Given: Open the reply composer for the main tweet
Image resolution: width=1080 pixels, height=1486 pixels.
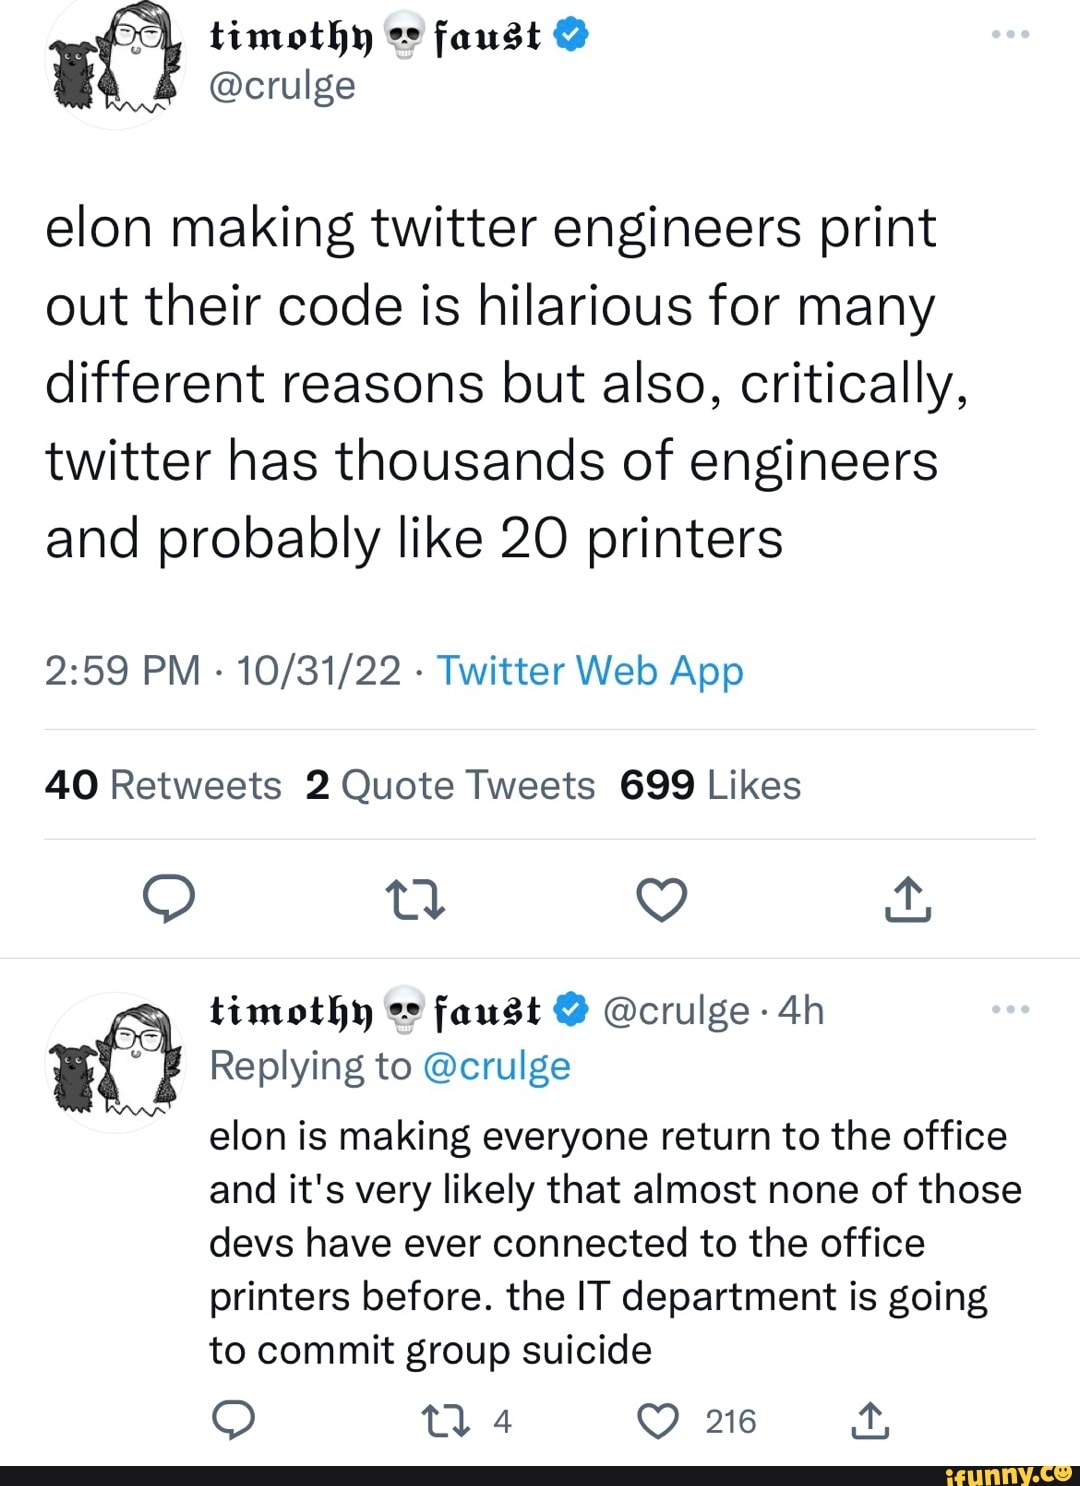Looking at the screenshot, I should click(x=168, y=898).
